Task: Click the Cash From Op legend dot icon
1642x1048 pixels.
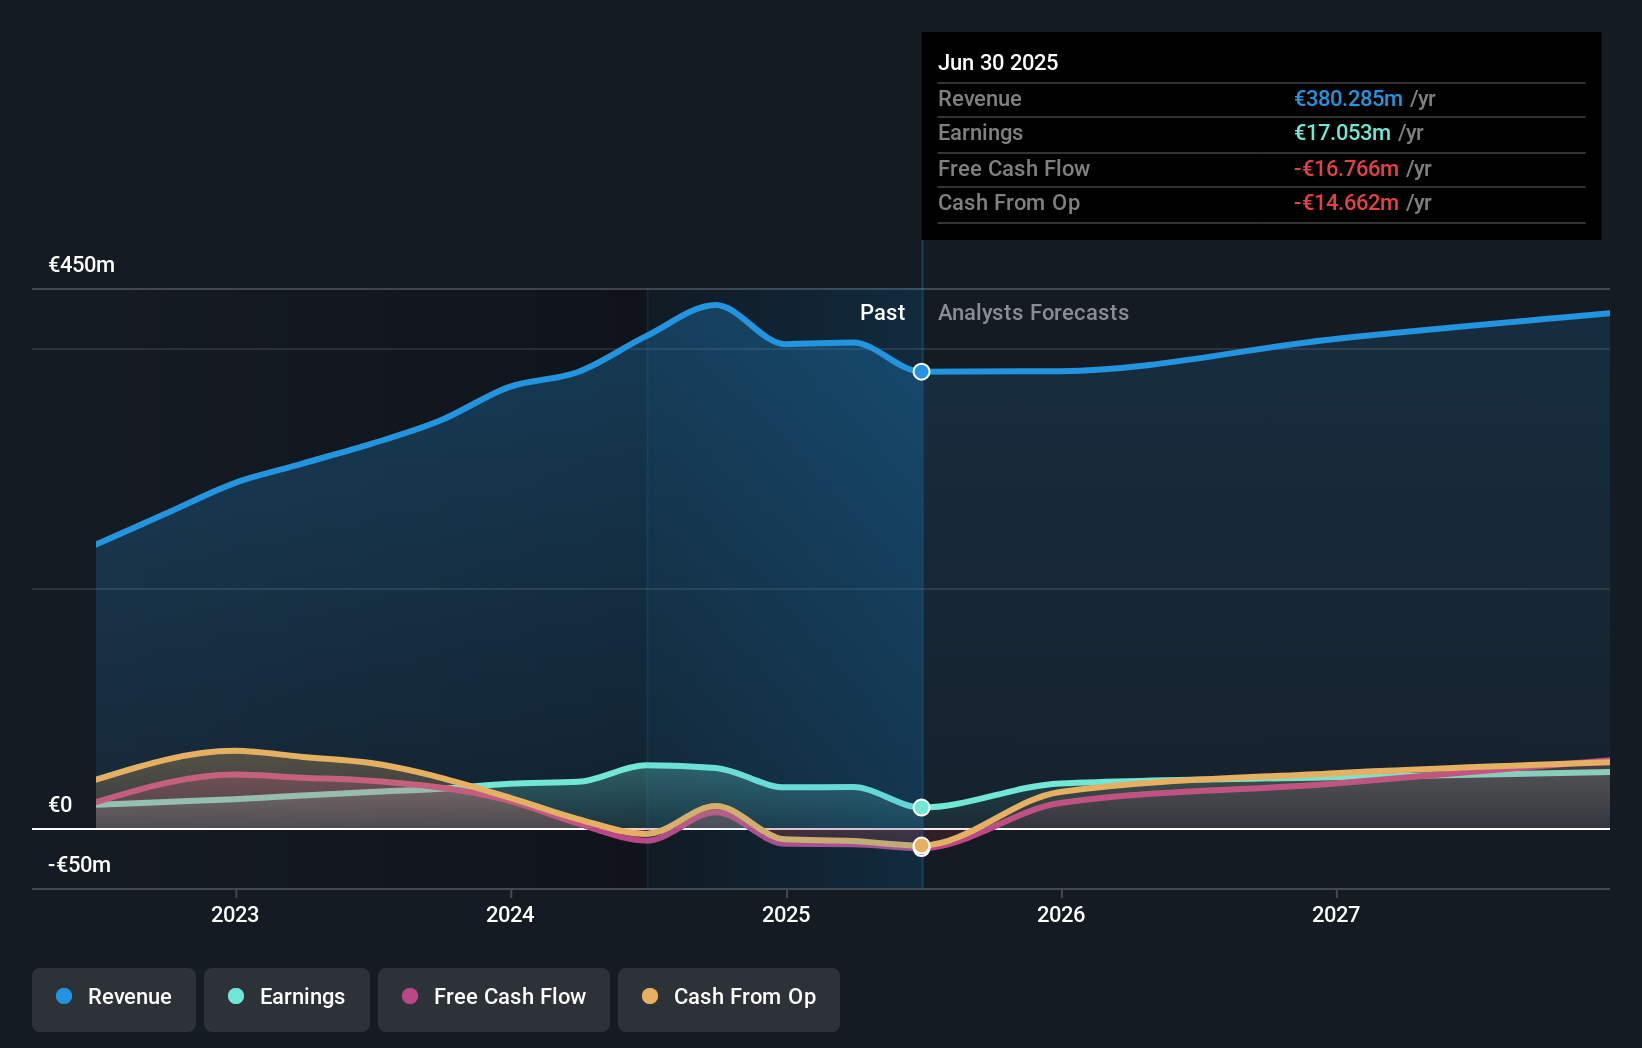Action: click(651, 997)
